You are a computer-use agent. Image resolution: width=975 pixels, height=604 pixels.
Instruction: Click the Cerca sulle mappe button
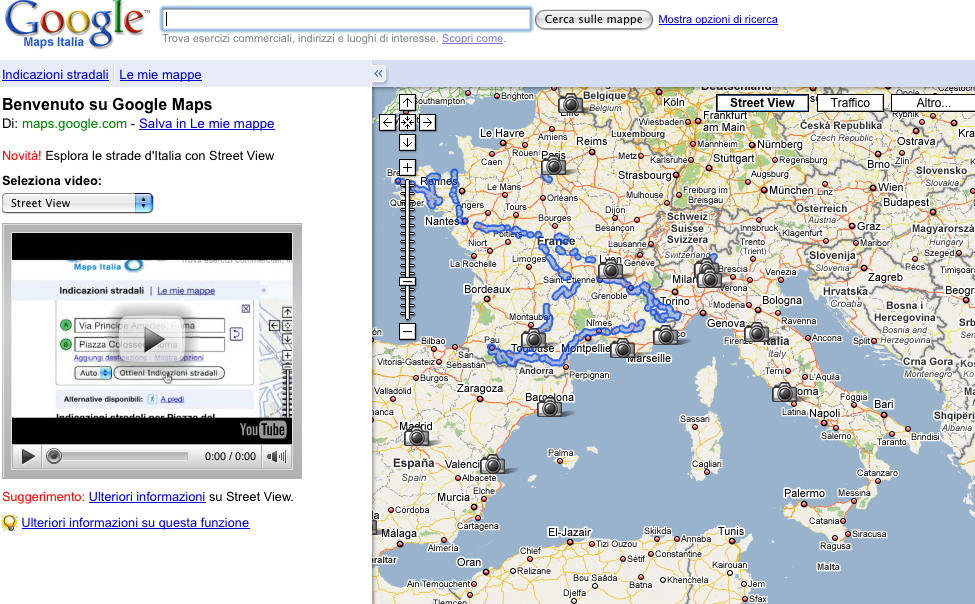[594, 19]
